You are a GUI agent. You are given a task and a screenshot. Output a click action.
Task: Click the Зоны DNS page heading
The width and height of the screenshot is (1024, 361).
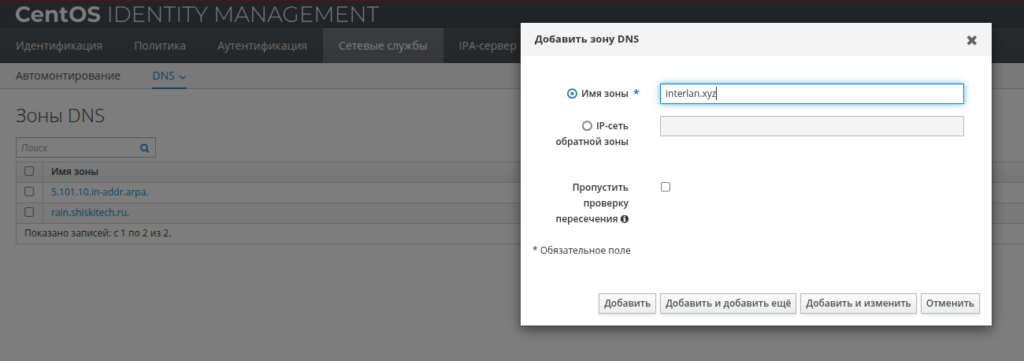pyautogui.click(x=60, y=116)
